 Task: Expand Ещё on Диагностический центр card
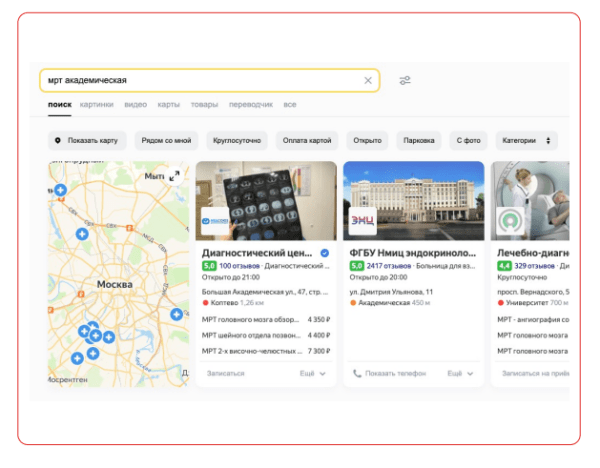tap(313, 373)
